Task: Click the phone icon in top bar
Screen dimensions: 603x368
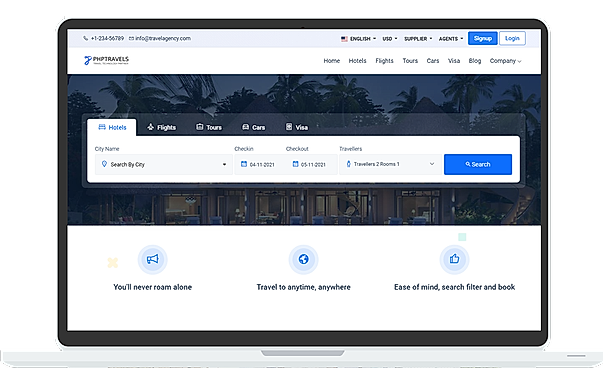Action: click(x=85, y=38)
